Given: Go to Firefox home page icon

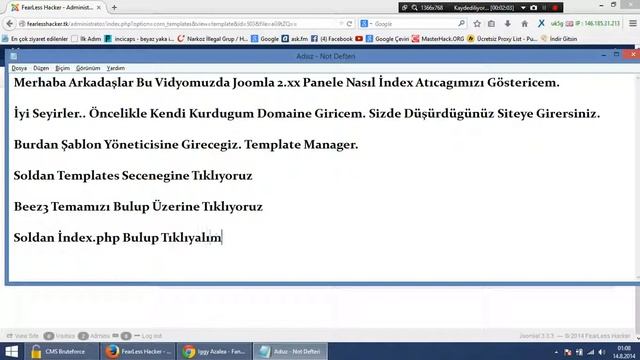Looking at the screenshot, I should [x=524, y=24].
